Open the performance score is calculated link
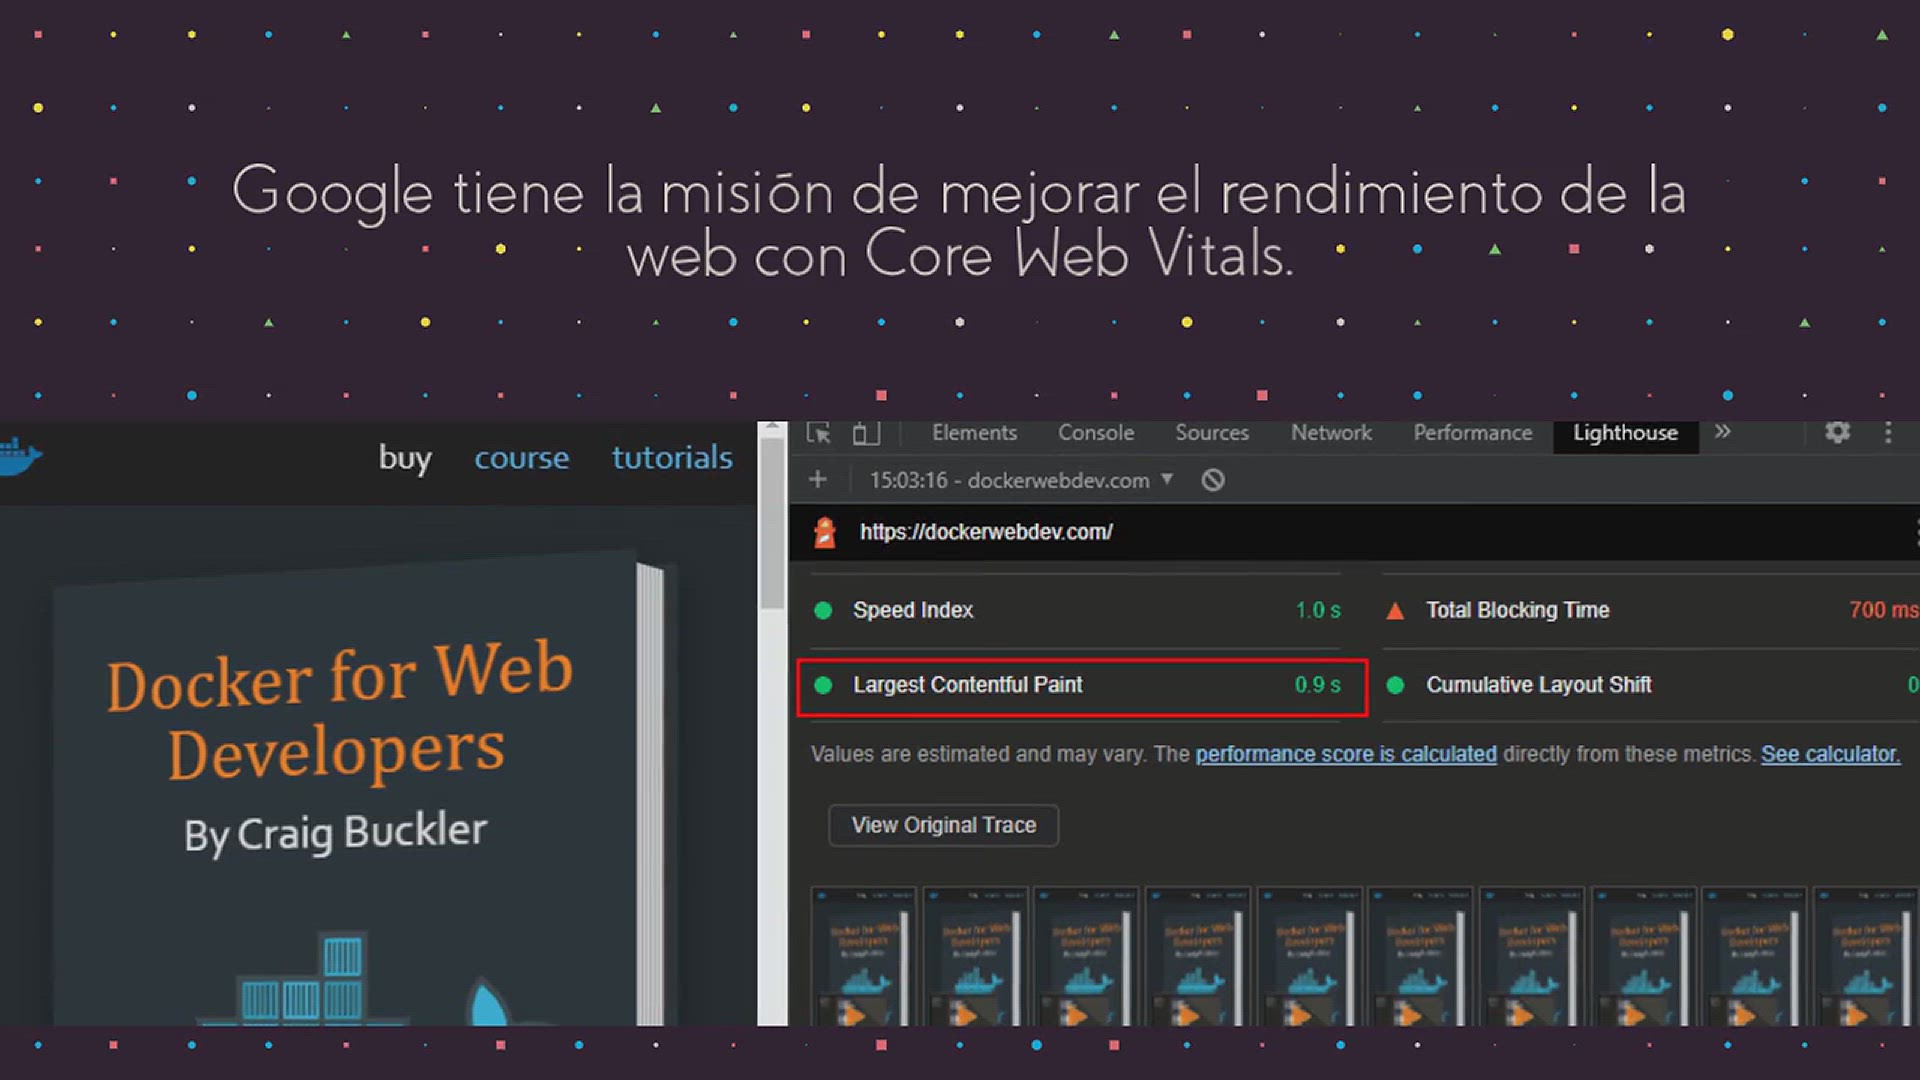The width and height of the screenshot is (1920, 1080). point(1345,754)
